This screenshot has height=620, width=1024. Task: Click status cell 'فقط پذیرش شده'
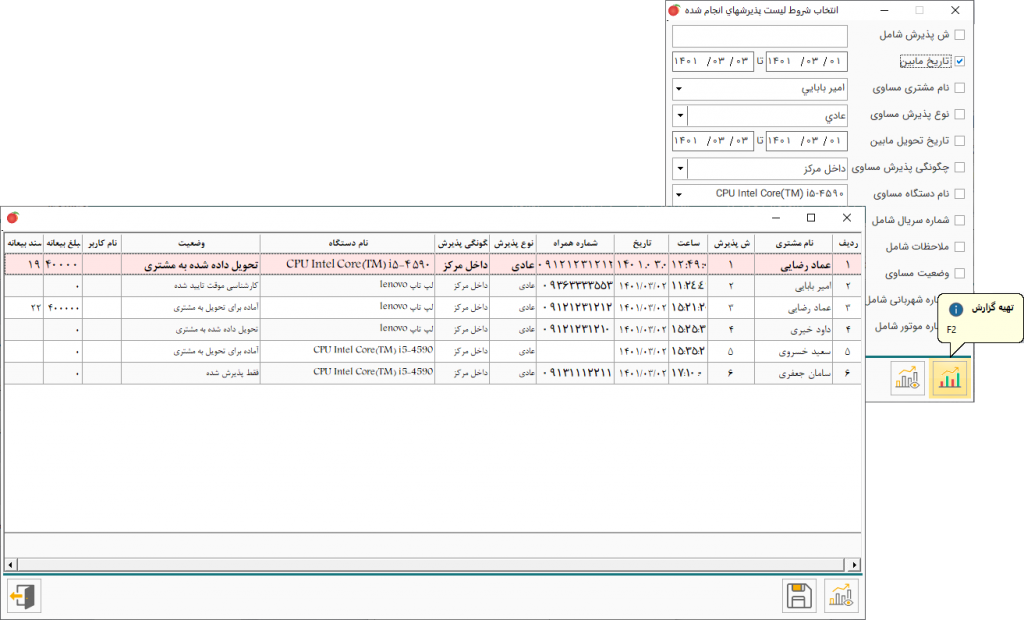click(x=191, y=374)
